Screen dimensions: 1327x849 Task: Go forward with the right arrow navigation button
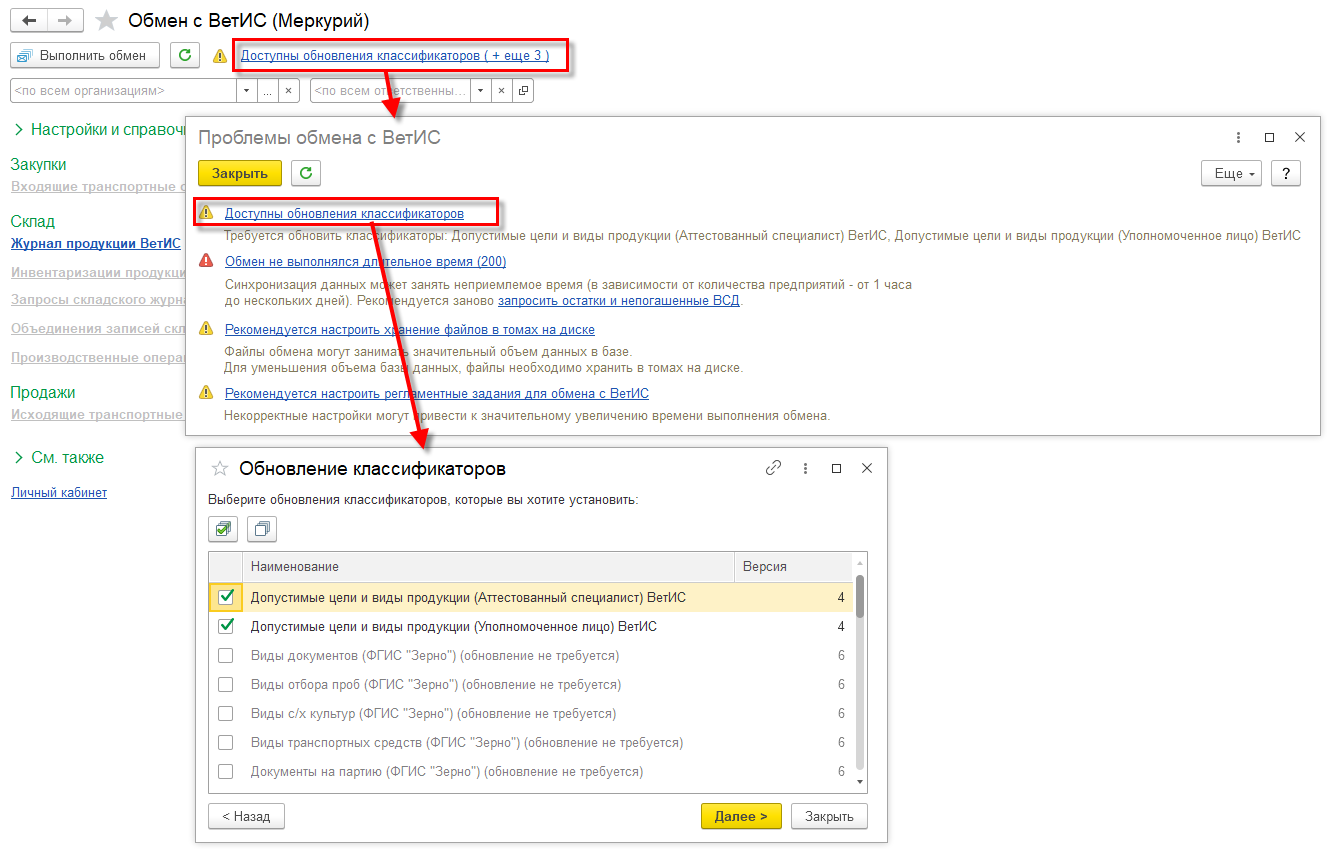click(65, 21)
